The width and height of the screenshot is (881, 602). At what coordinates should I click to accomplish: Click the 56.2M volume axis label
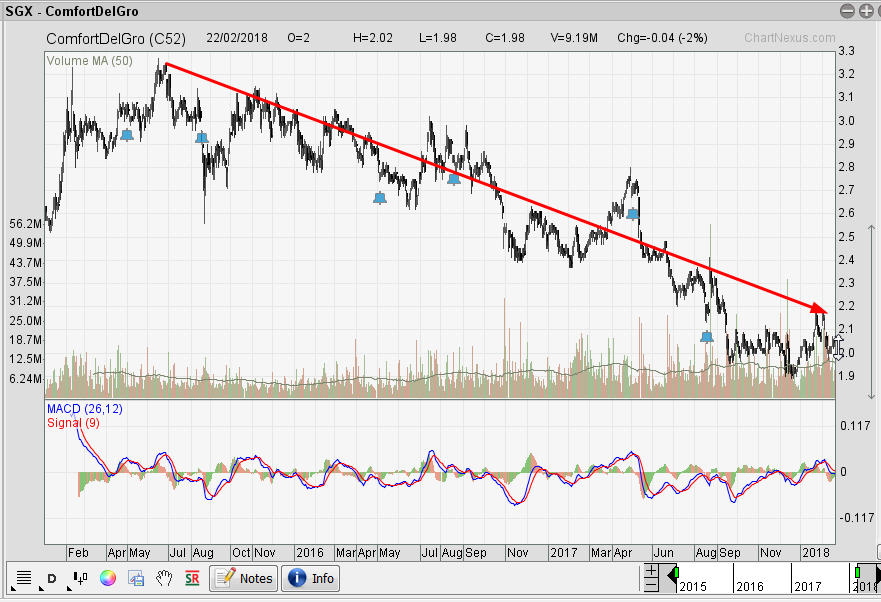point(26,224)
